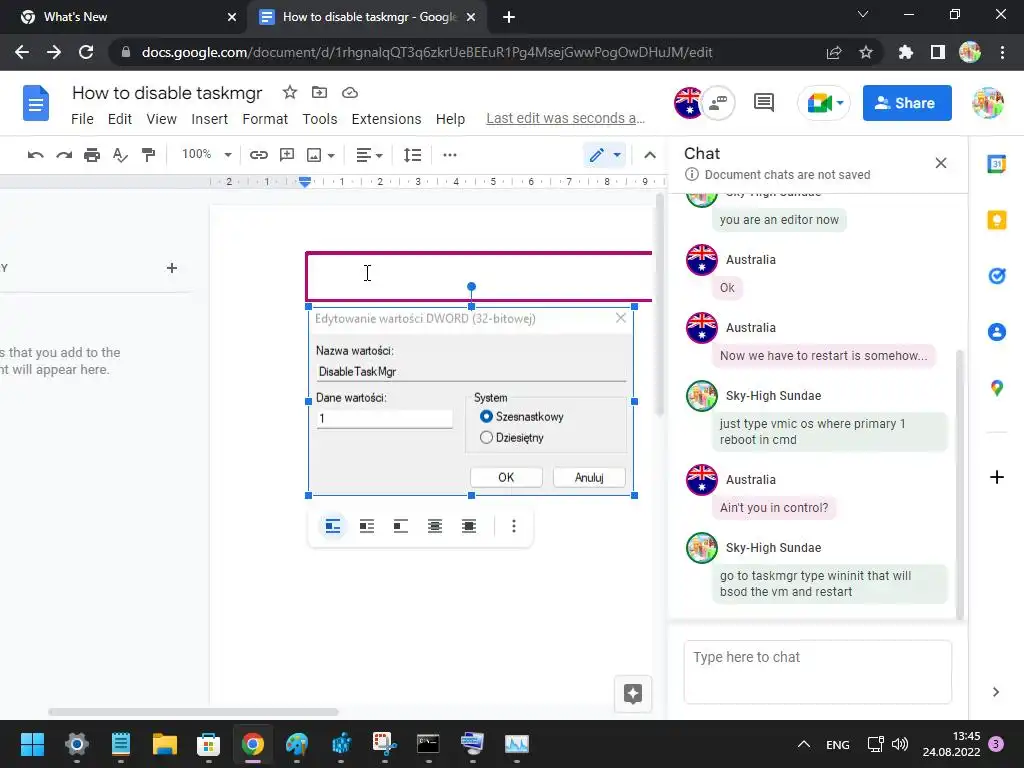Image resolution: width=1024 pixels, height=768 pixels.
Task: Open Google Tasks side panel icon
Action: pyautogui.click(x=997, y=276)
